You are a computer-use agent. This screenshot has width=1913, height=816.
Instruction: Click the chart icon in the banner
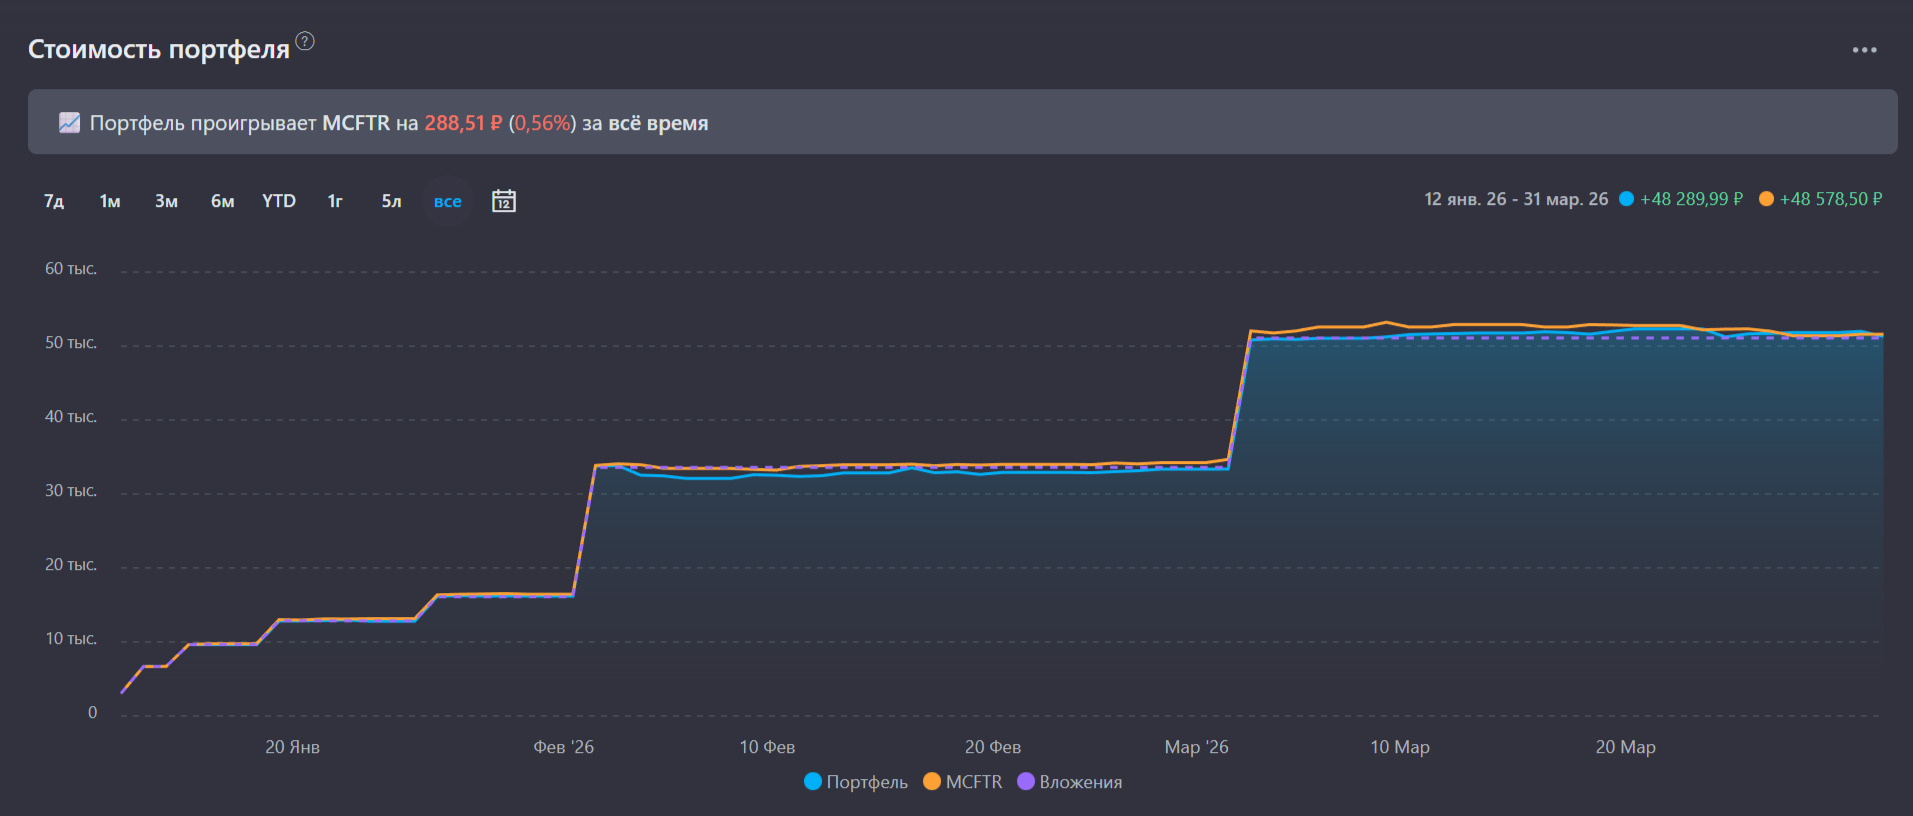[x=69, y=123]
